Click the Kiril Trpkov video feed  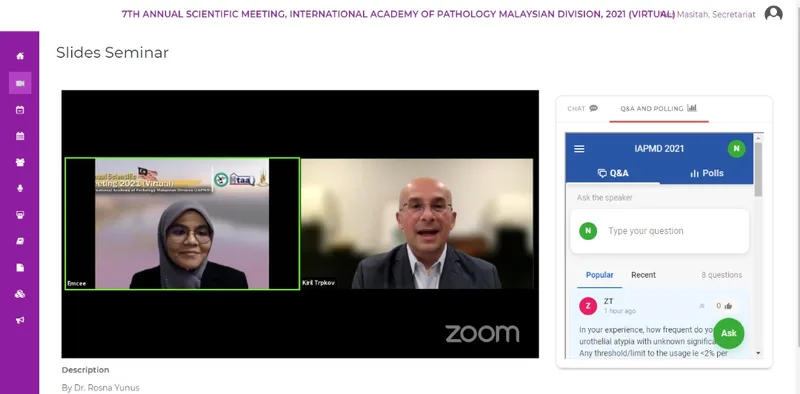point(417,224)
